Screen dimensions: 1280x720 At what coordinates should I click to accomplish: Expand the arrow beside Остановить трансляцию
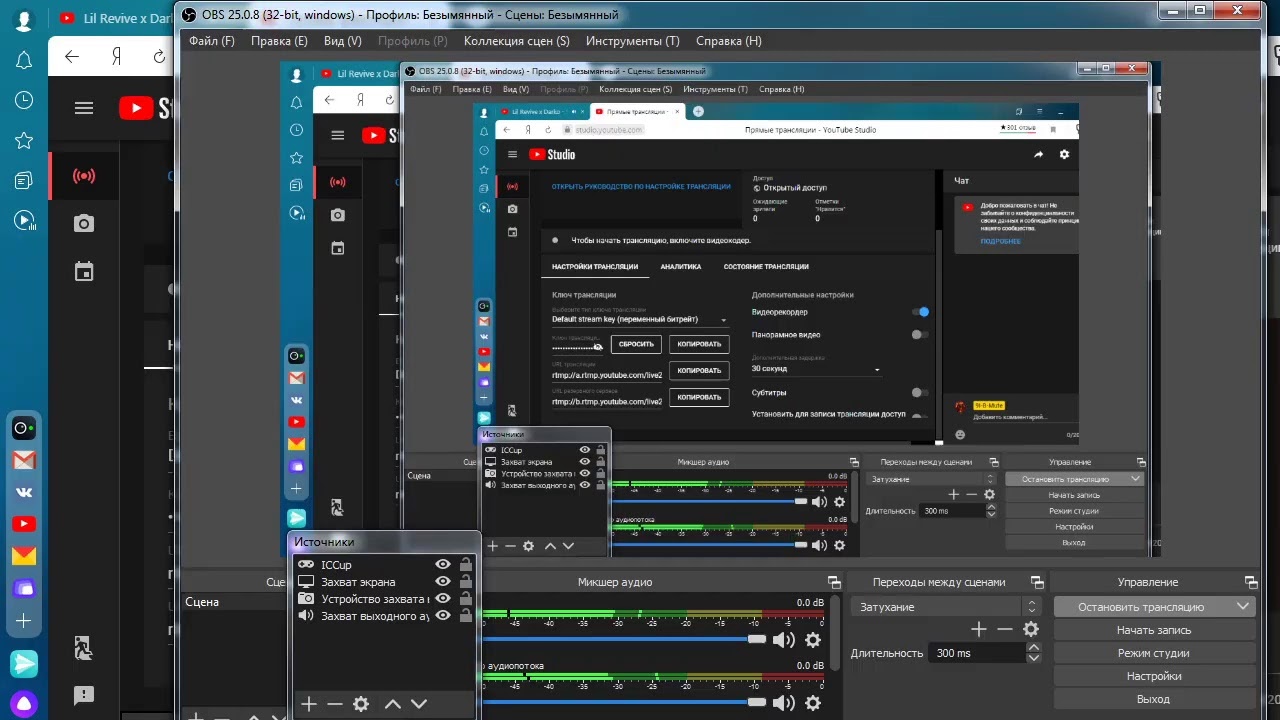(x=1243, y=607)
